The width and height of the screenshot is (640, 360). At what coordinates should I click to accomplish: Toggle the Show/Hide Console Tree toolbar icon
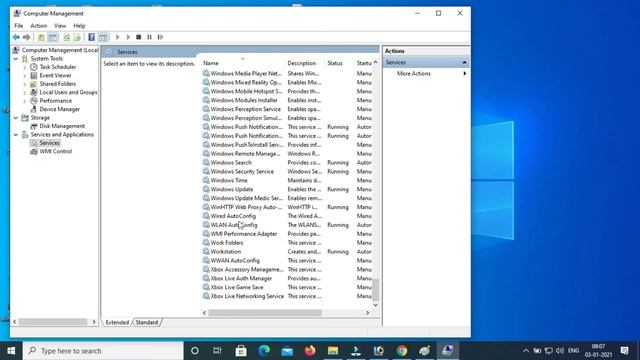pos(53,37)
